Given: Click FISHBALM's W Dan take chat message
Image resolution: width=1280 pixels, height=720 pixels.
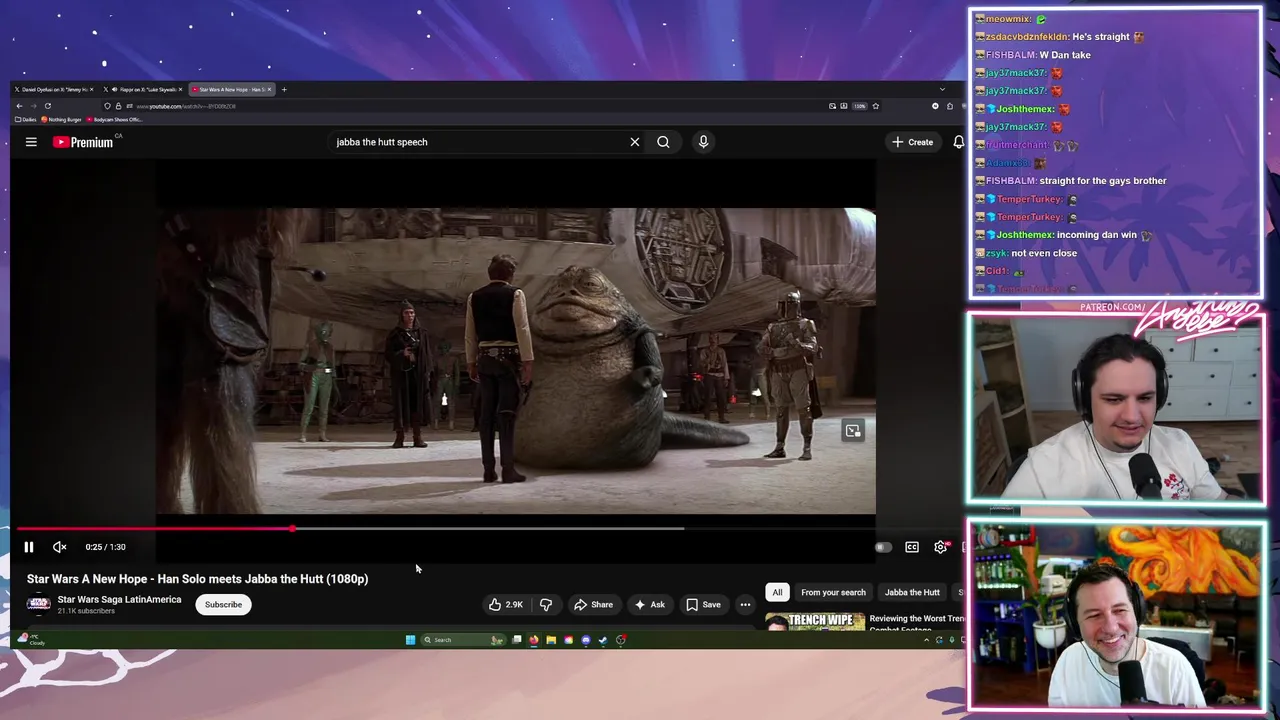Looking at the screenshot, I should [x=1038, y=55].
